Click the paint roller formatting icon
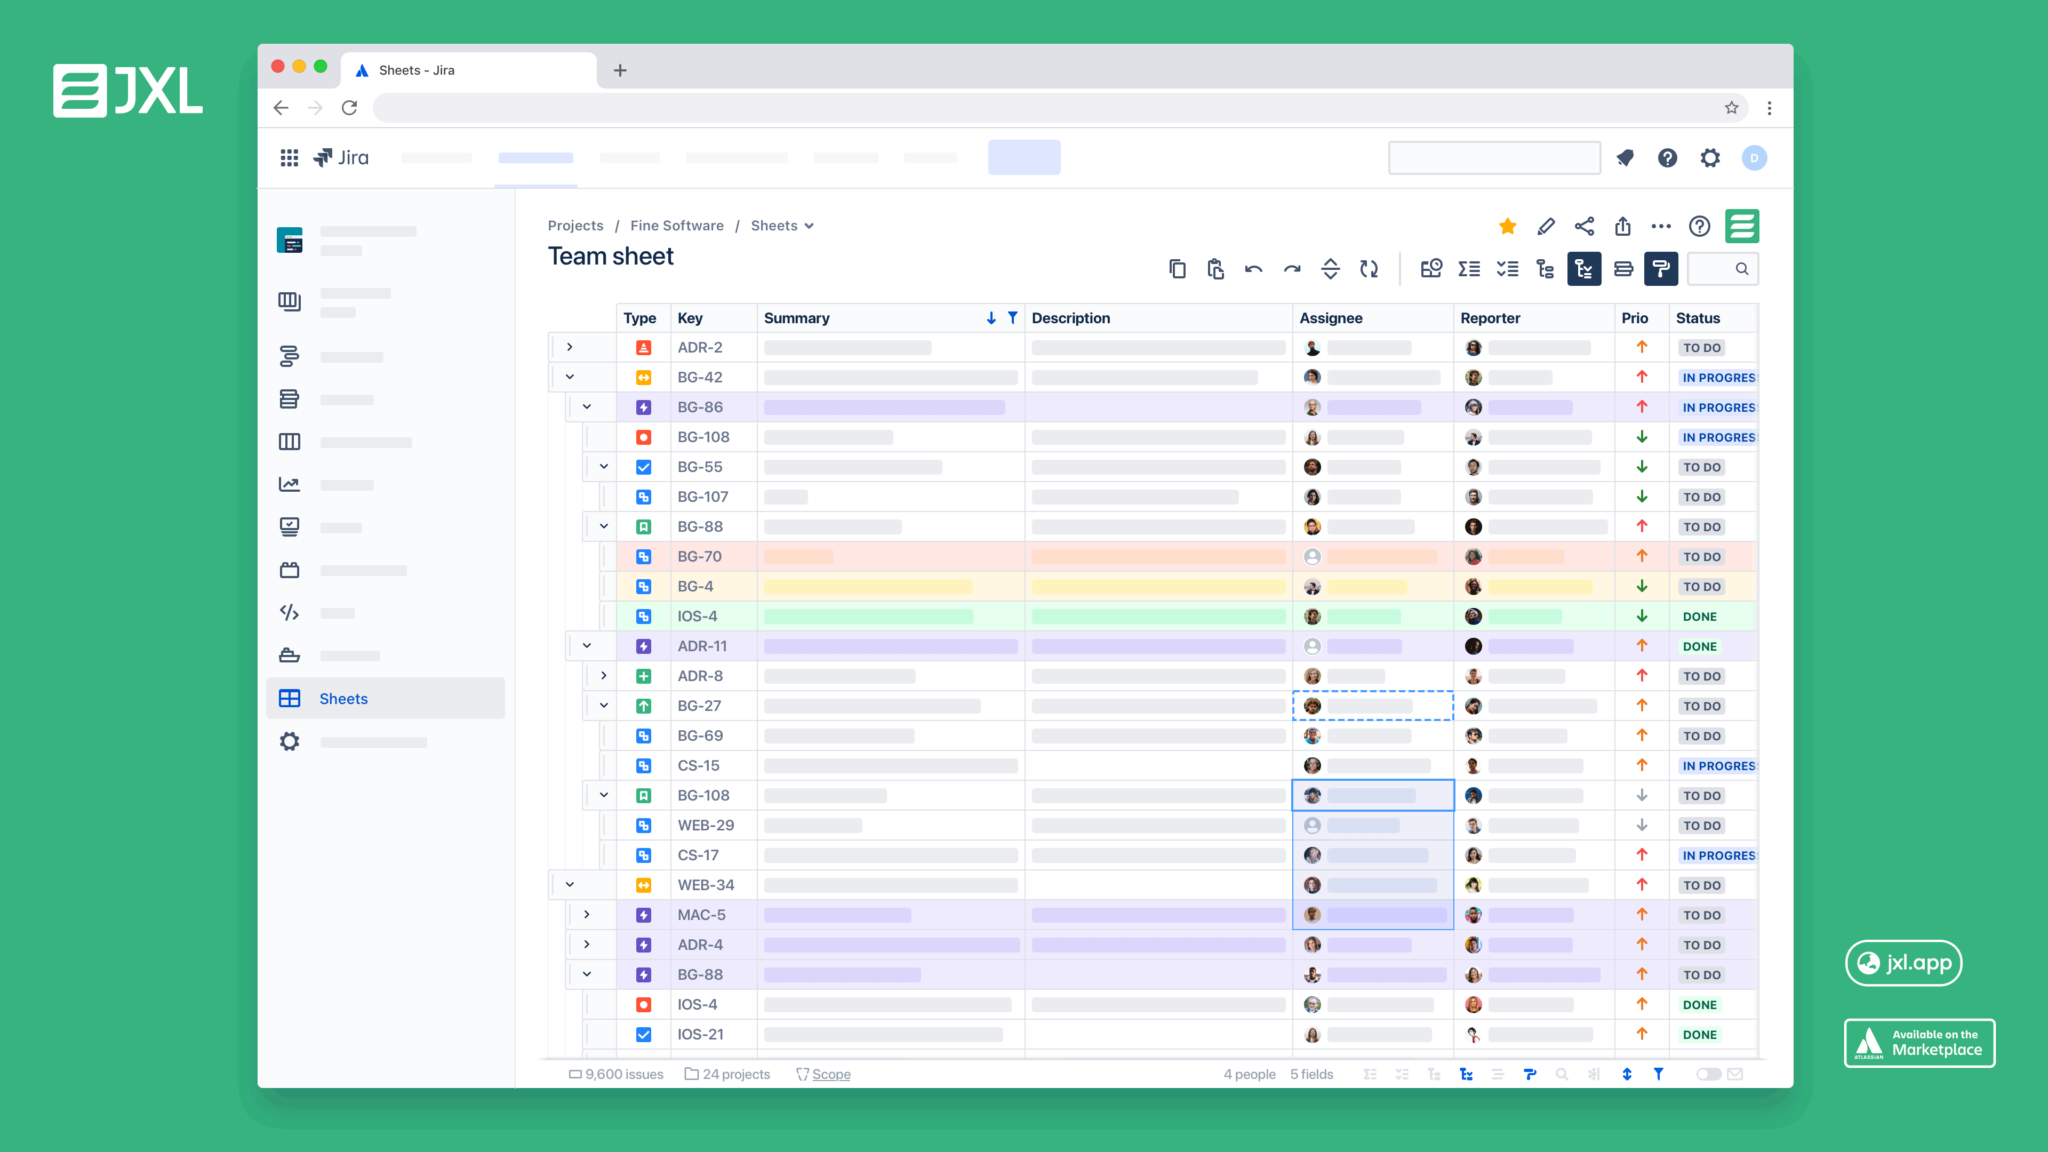This screenshot has width=2048, height=1152. tap(1660, 269)
